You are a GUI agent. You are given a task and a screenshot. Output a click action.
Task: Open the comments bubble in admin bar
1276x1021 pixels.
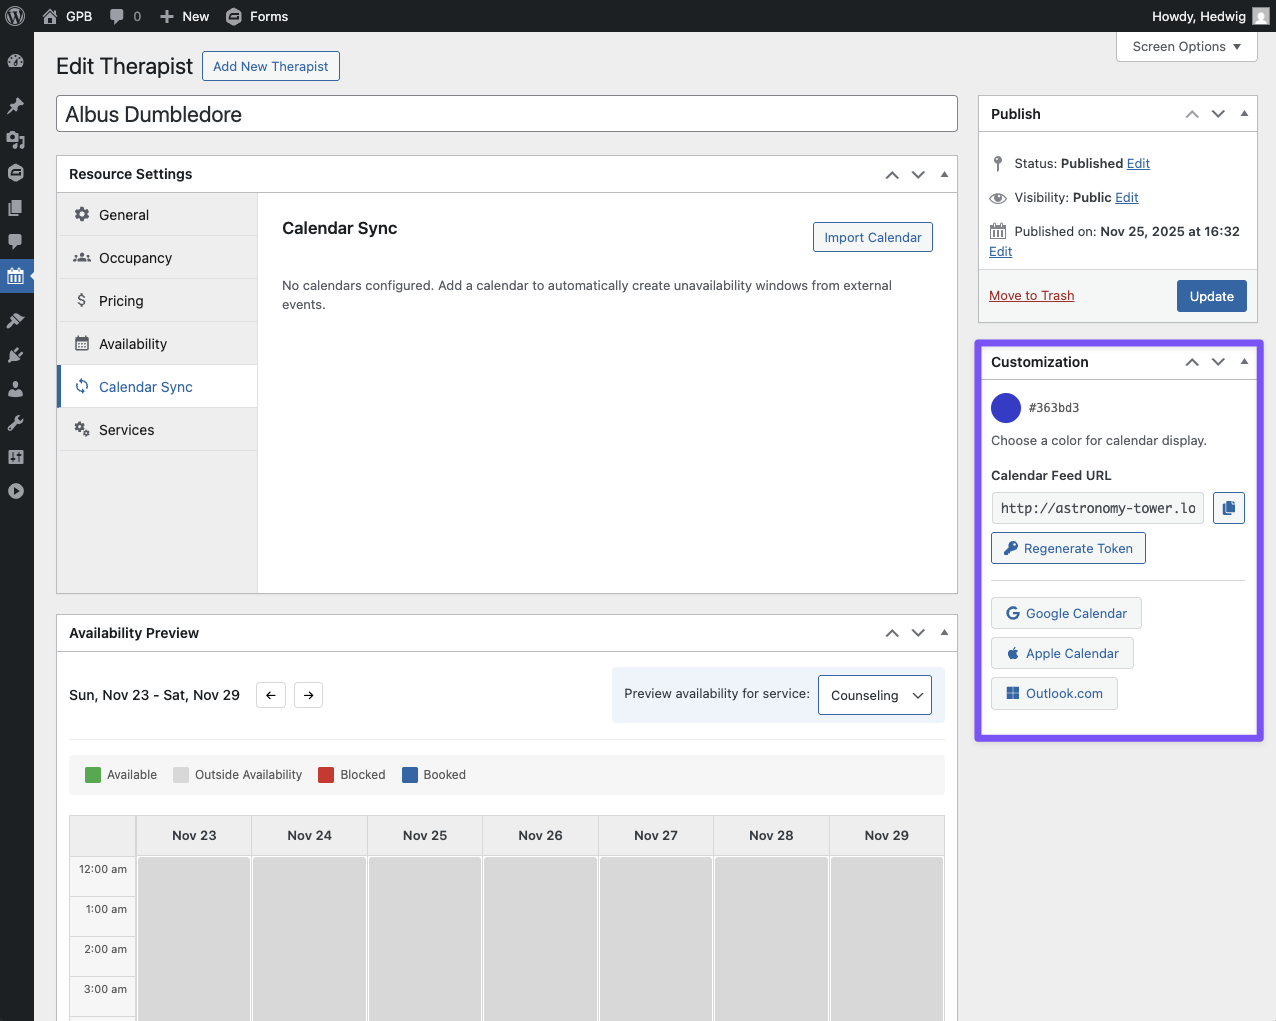point(124,16)
